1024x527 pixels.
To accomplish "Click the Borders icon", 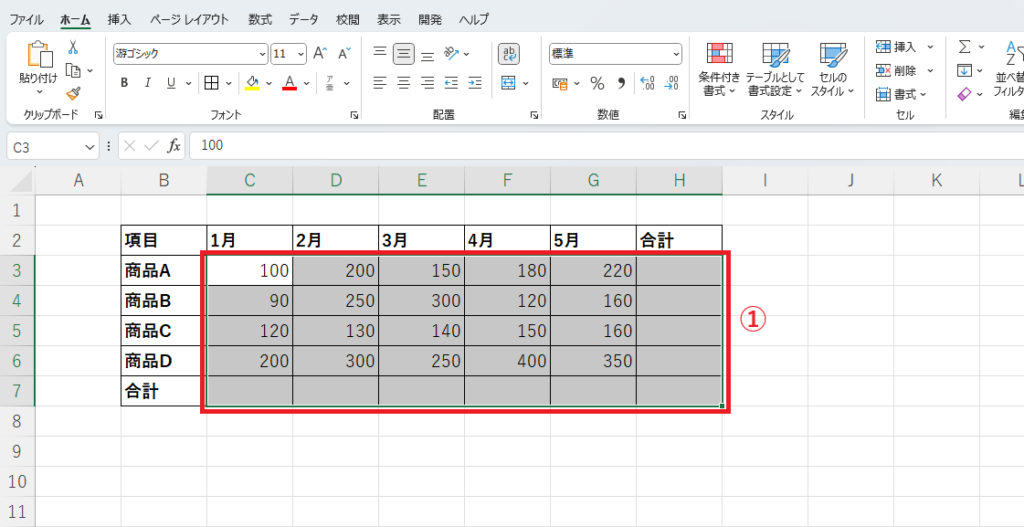I will tap(211, 83).
